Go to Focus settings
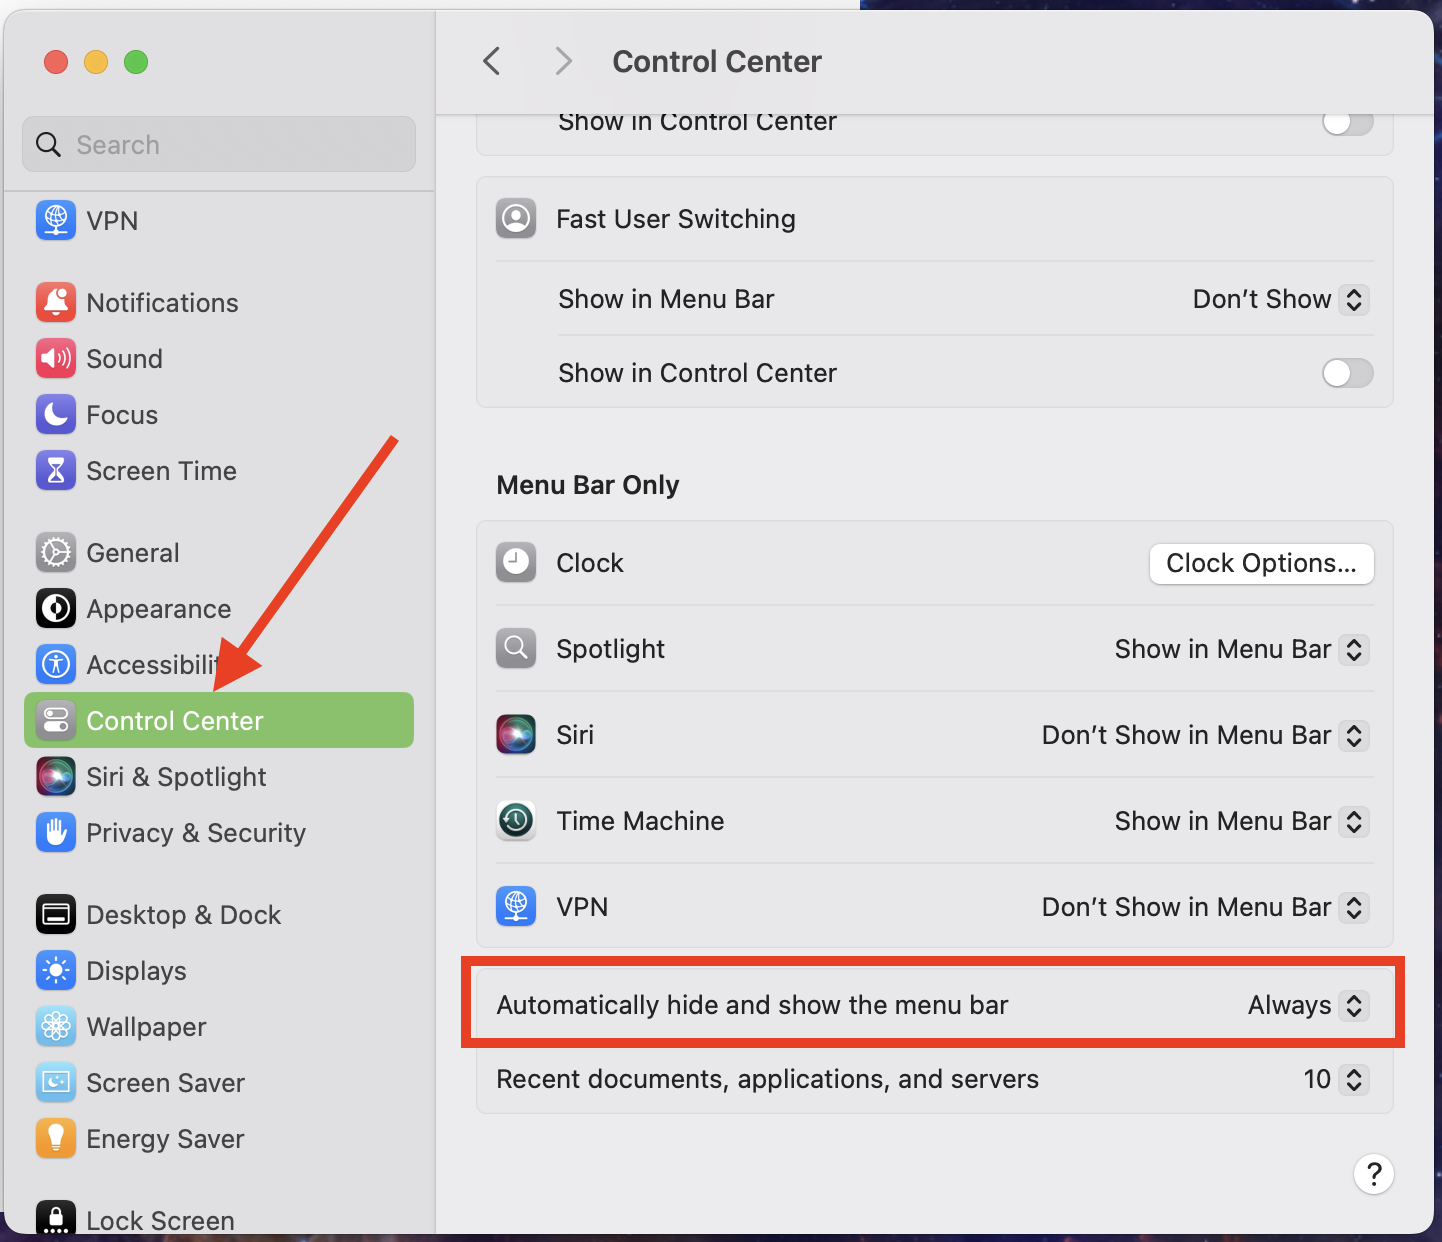This screenshot has width=1442, height=1242. click(219, 414)
